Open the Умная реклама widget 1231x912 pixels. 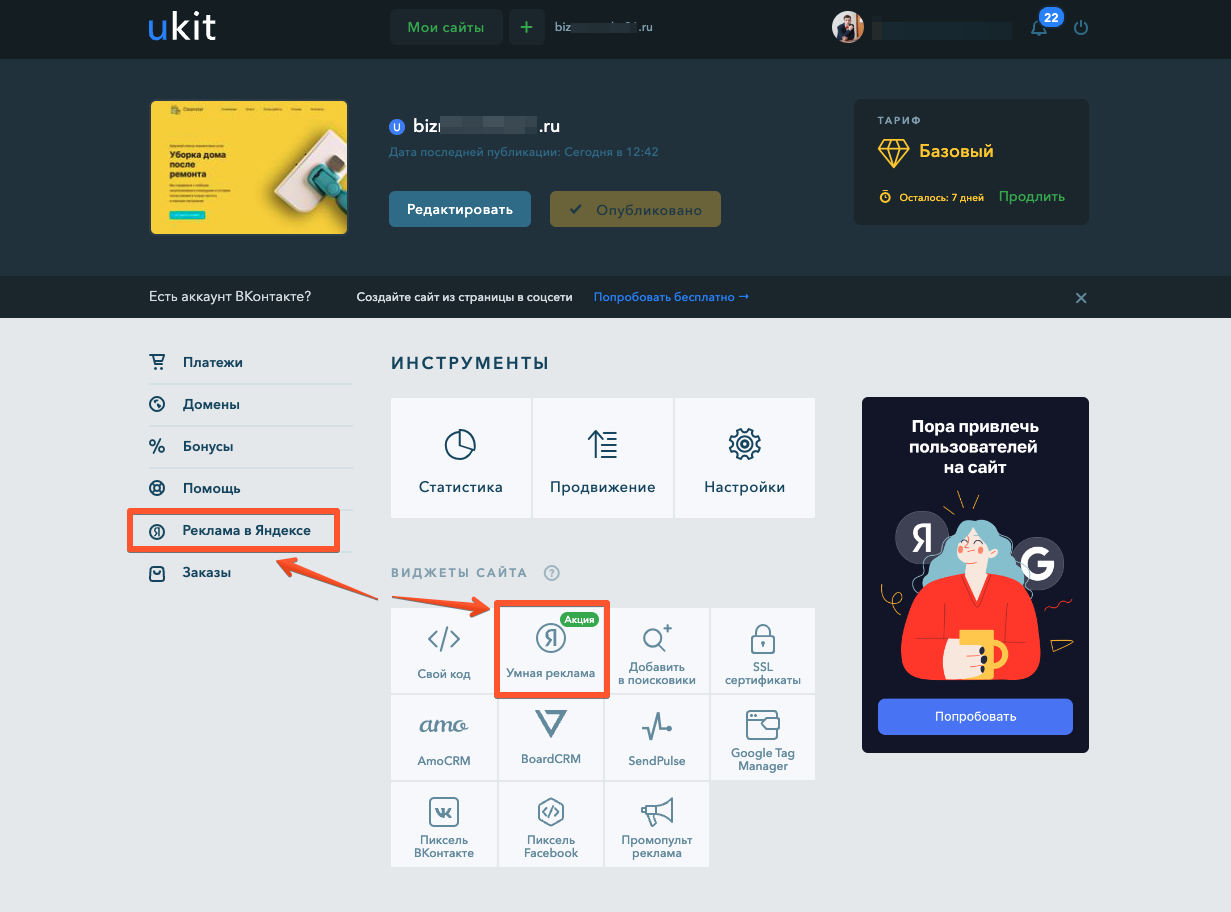point(551,650)
